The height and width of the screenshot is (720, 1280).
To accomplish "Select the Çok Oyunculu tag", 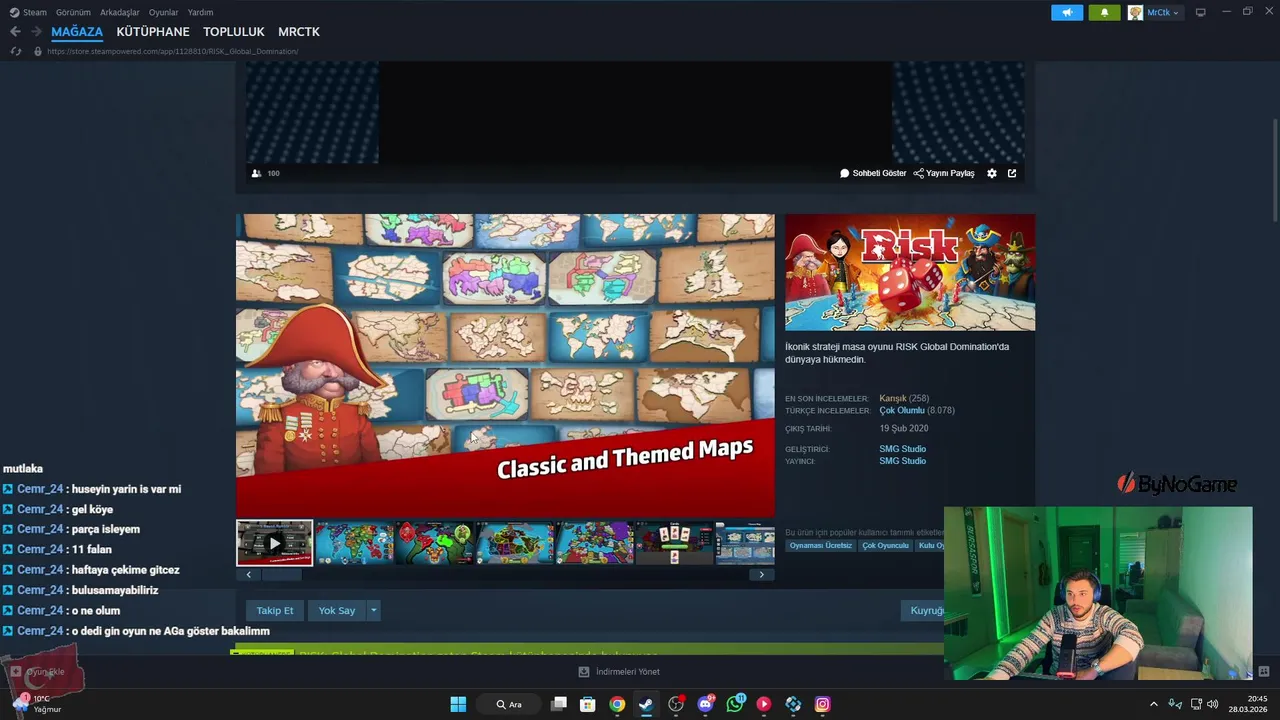I will (886, 546).
